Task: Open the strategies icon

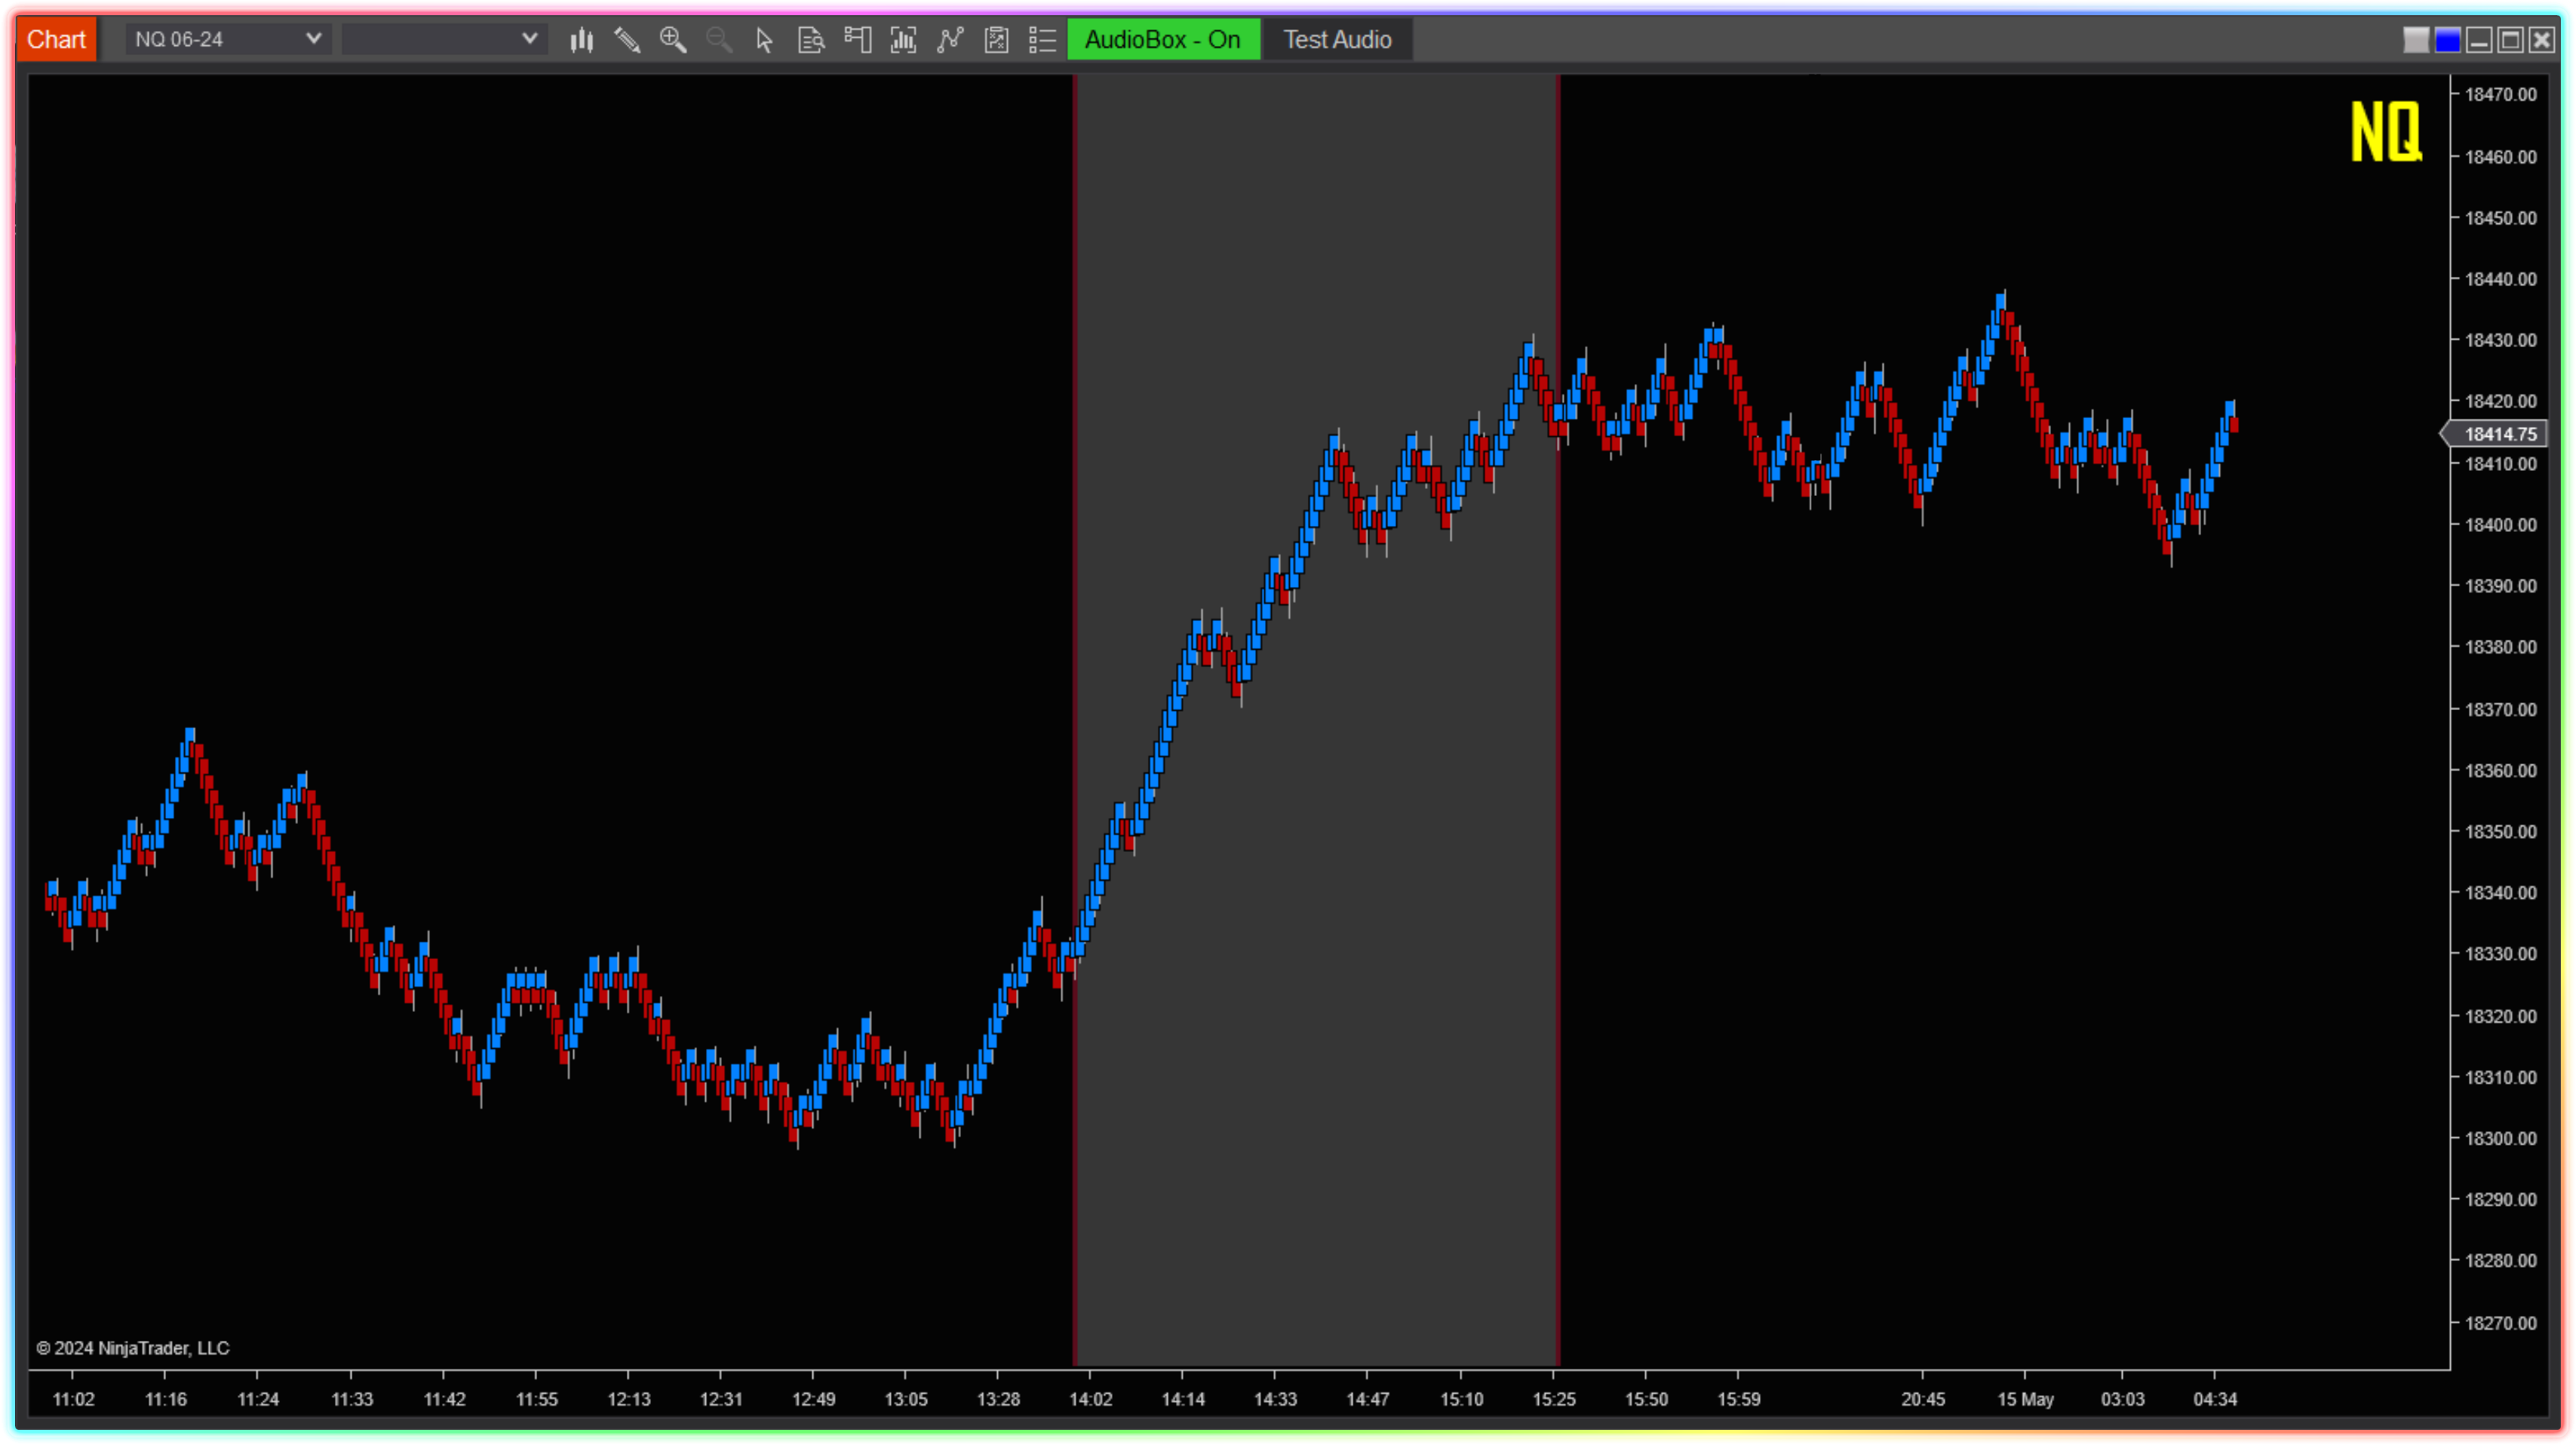Action: [996, 40]
